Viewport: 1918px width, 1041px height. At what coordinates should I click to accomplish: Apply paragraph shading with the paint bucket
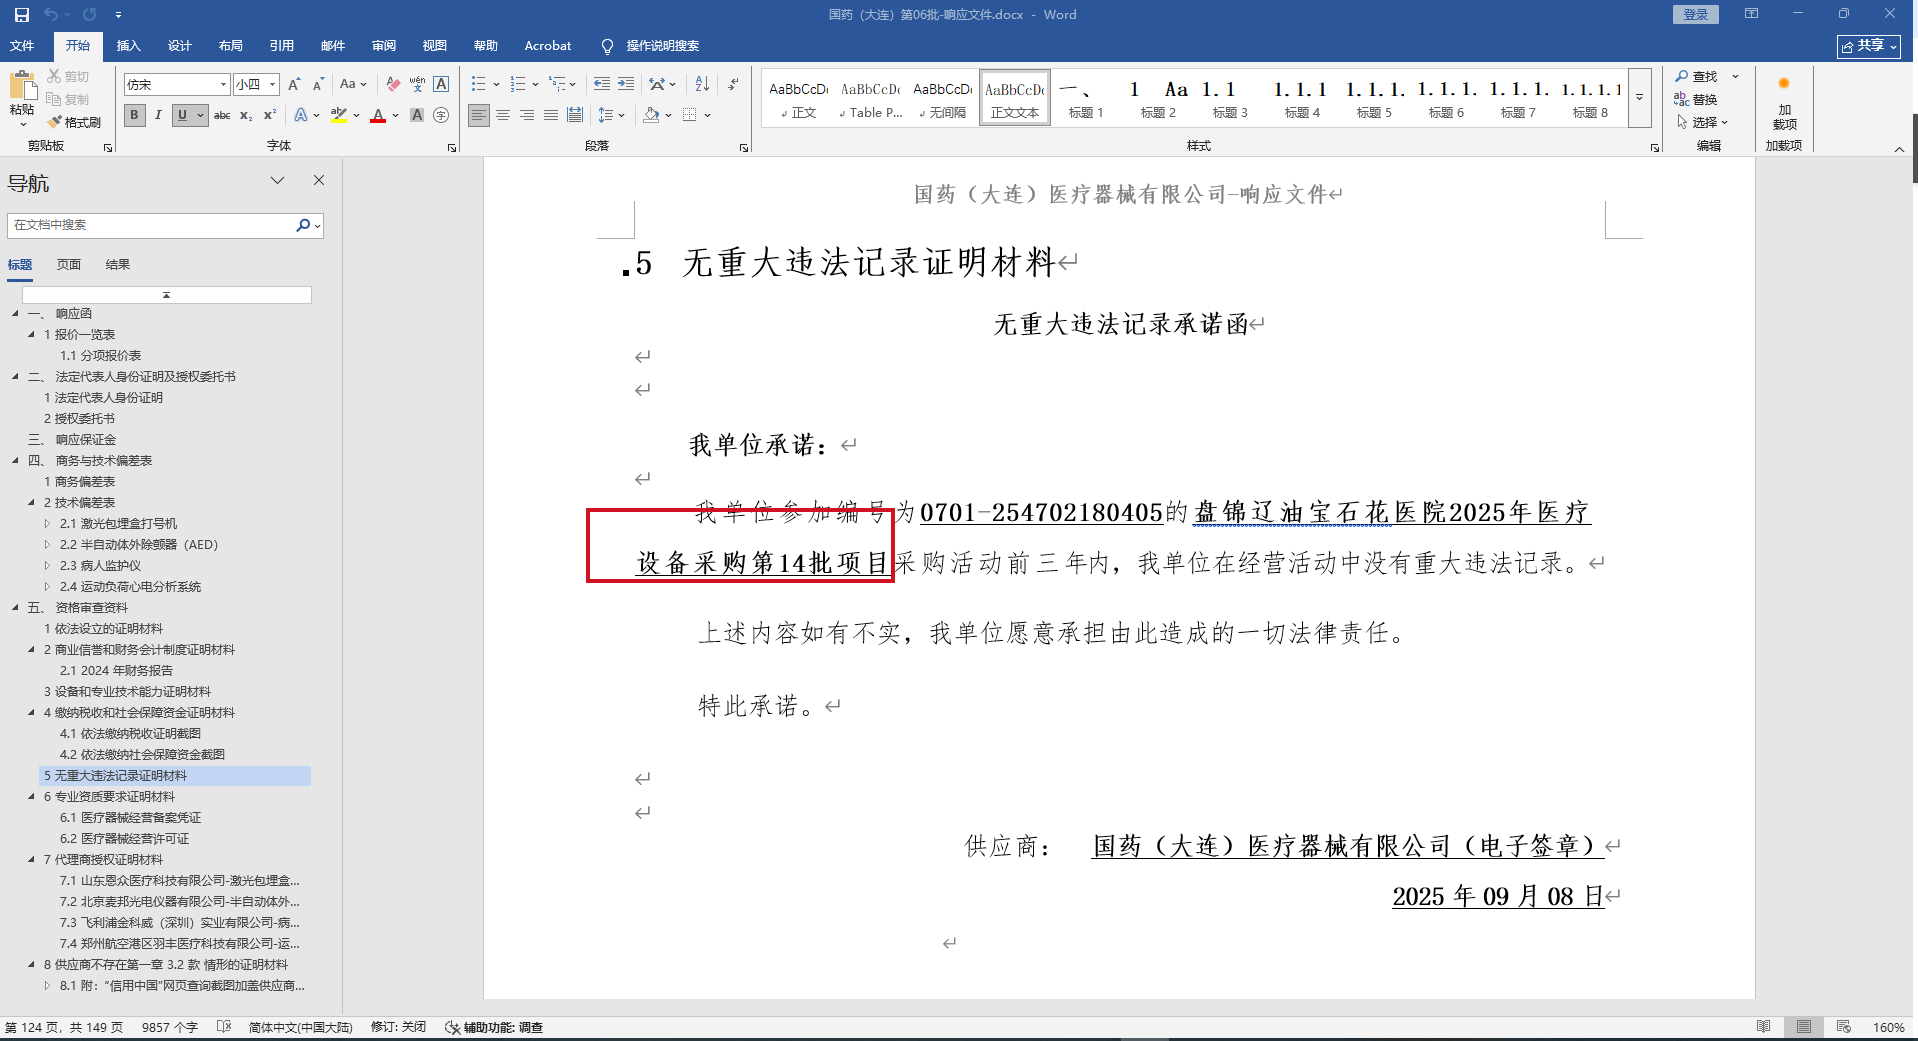(x=651, y=115)
